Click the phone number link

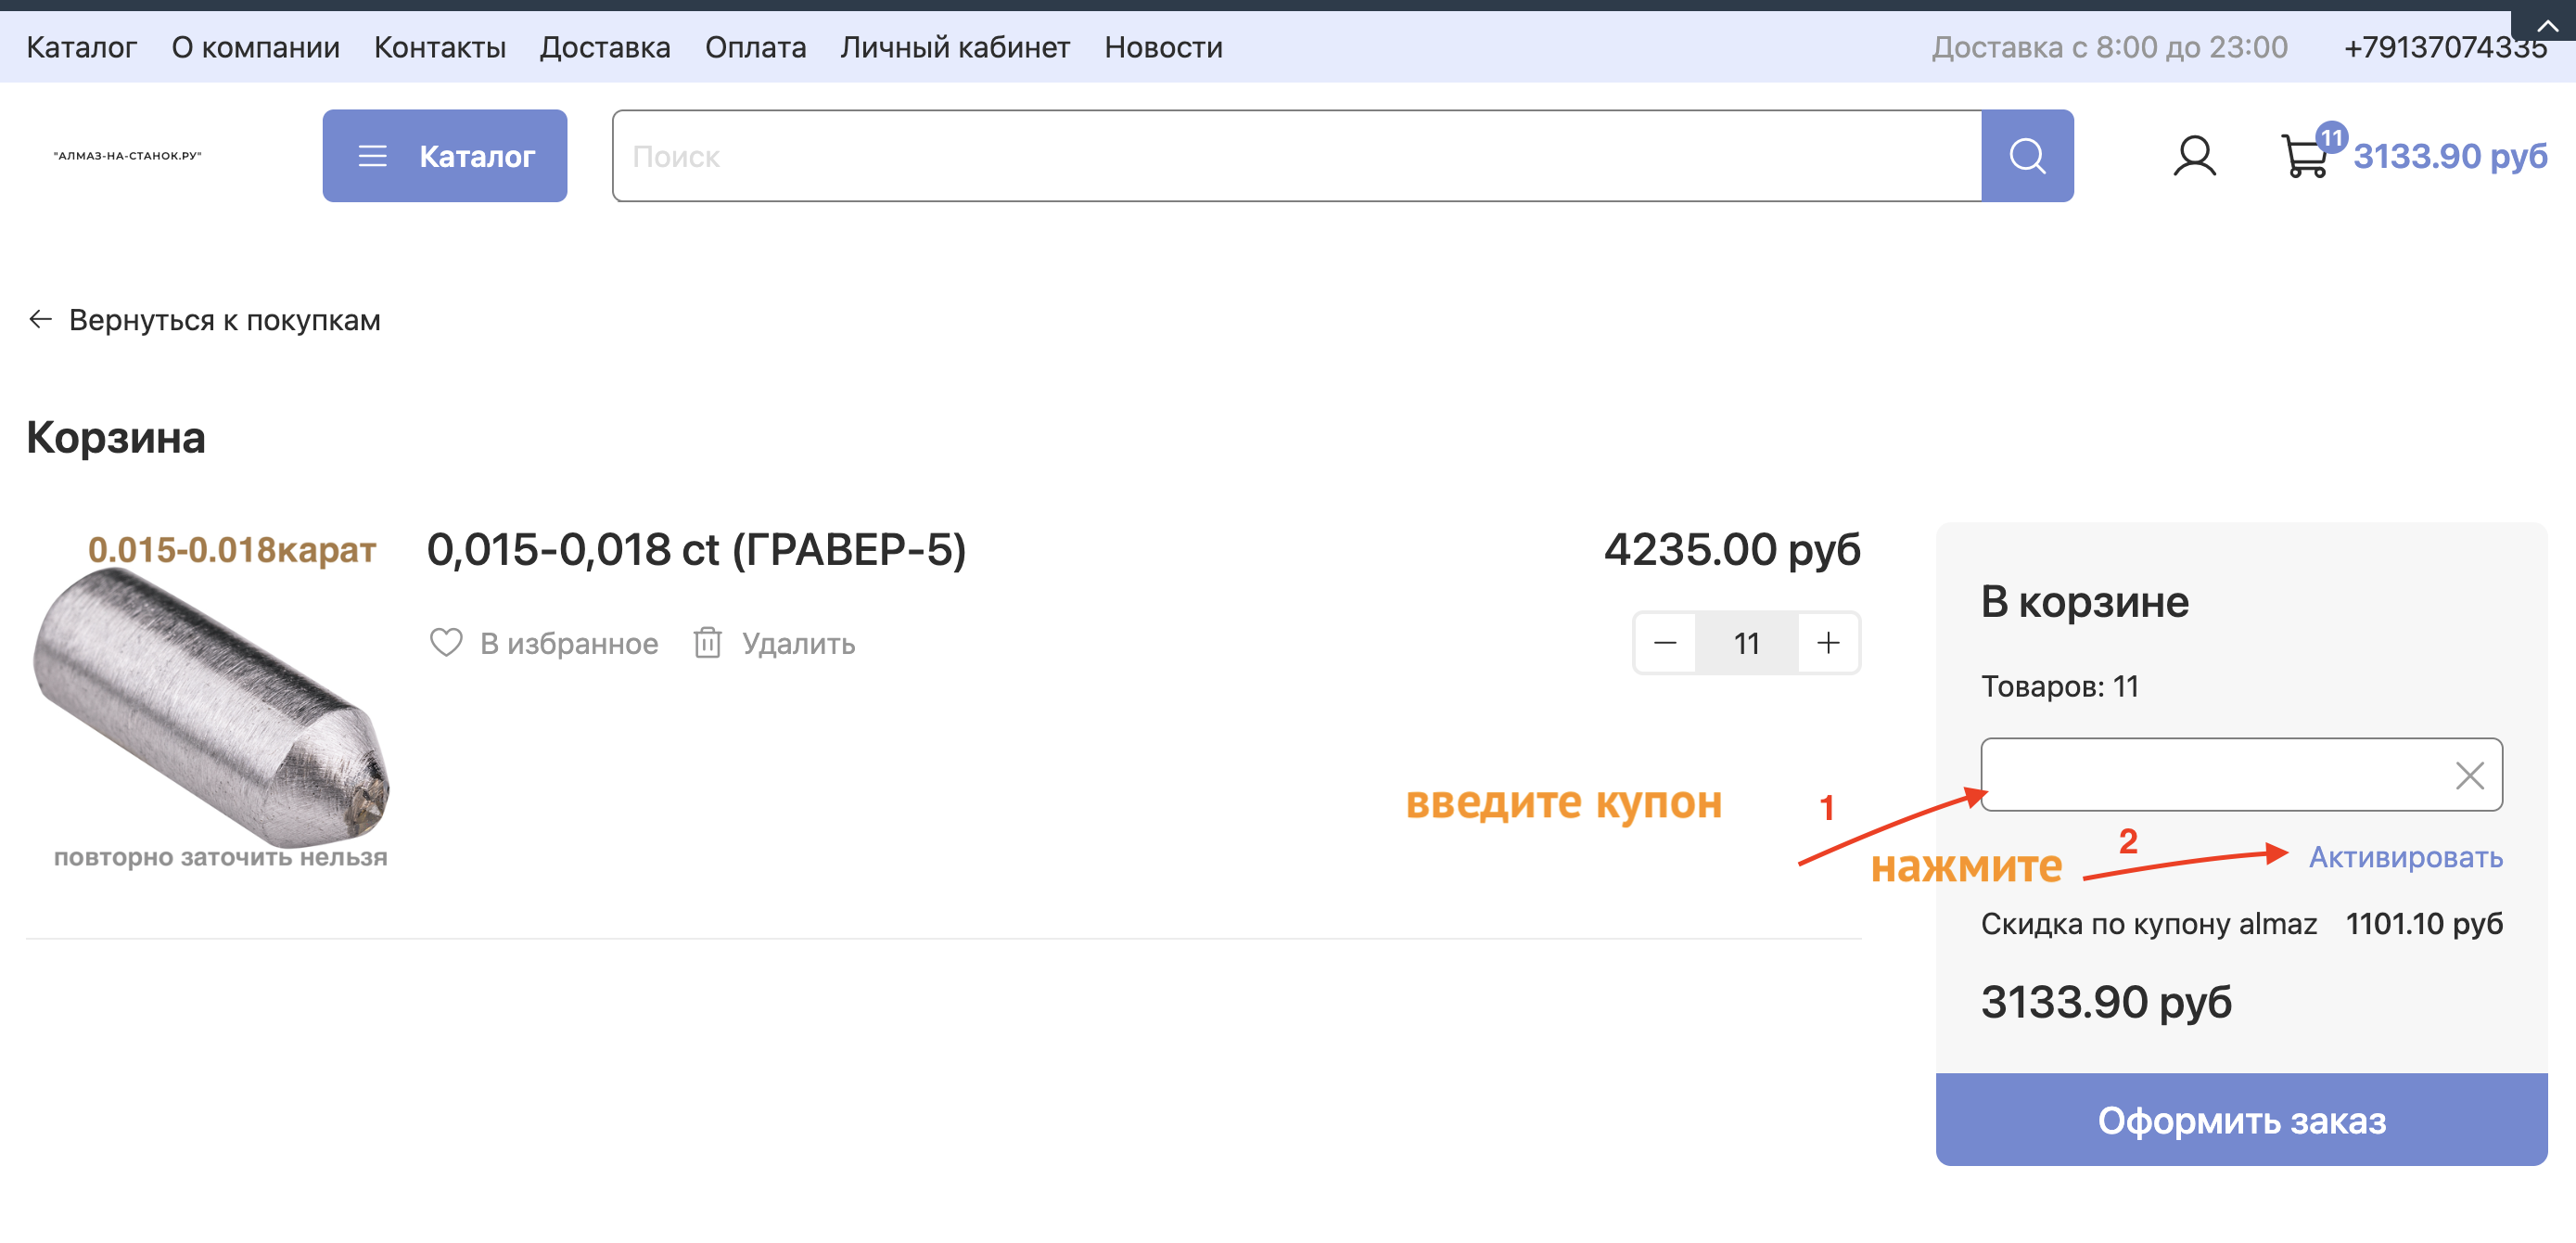coord(2444,47)
